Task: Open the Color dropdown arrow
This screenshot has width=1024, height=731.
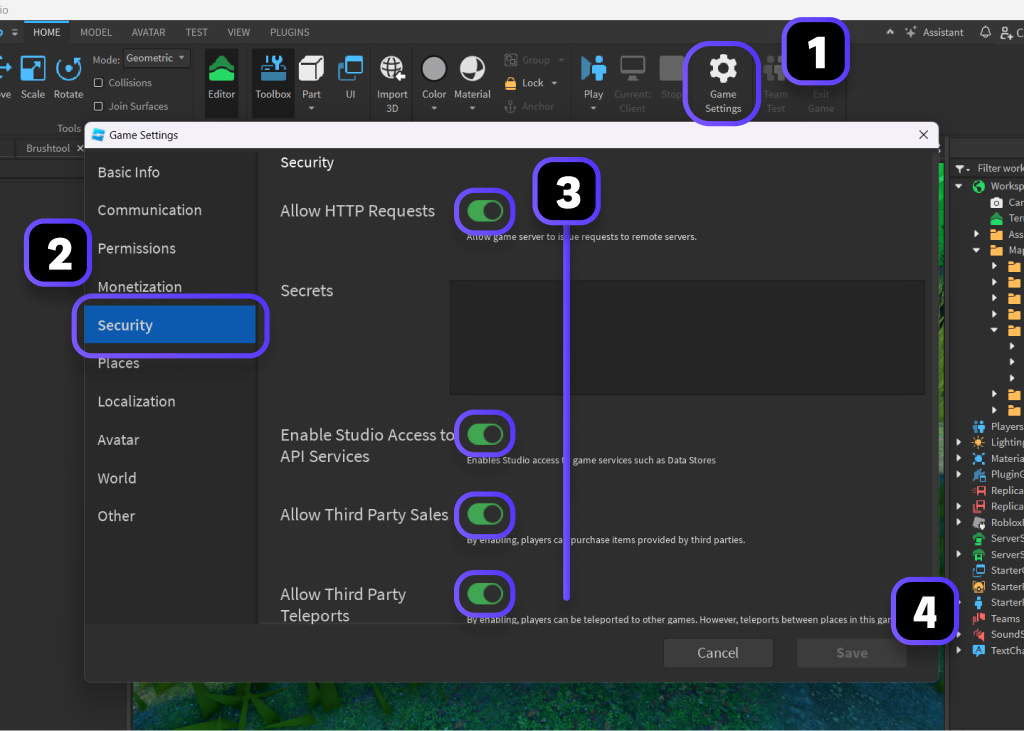Action: pos(434,108)
